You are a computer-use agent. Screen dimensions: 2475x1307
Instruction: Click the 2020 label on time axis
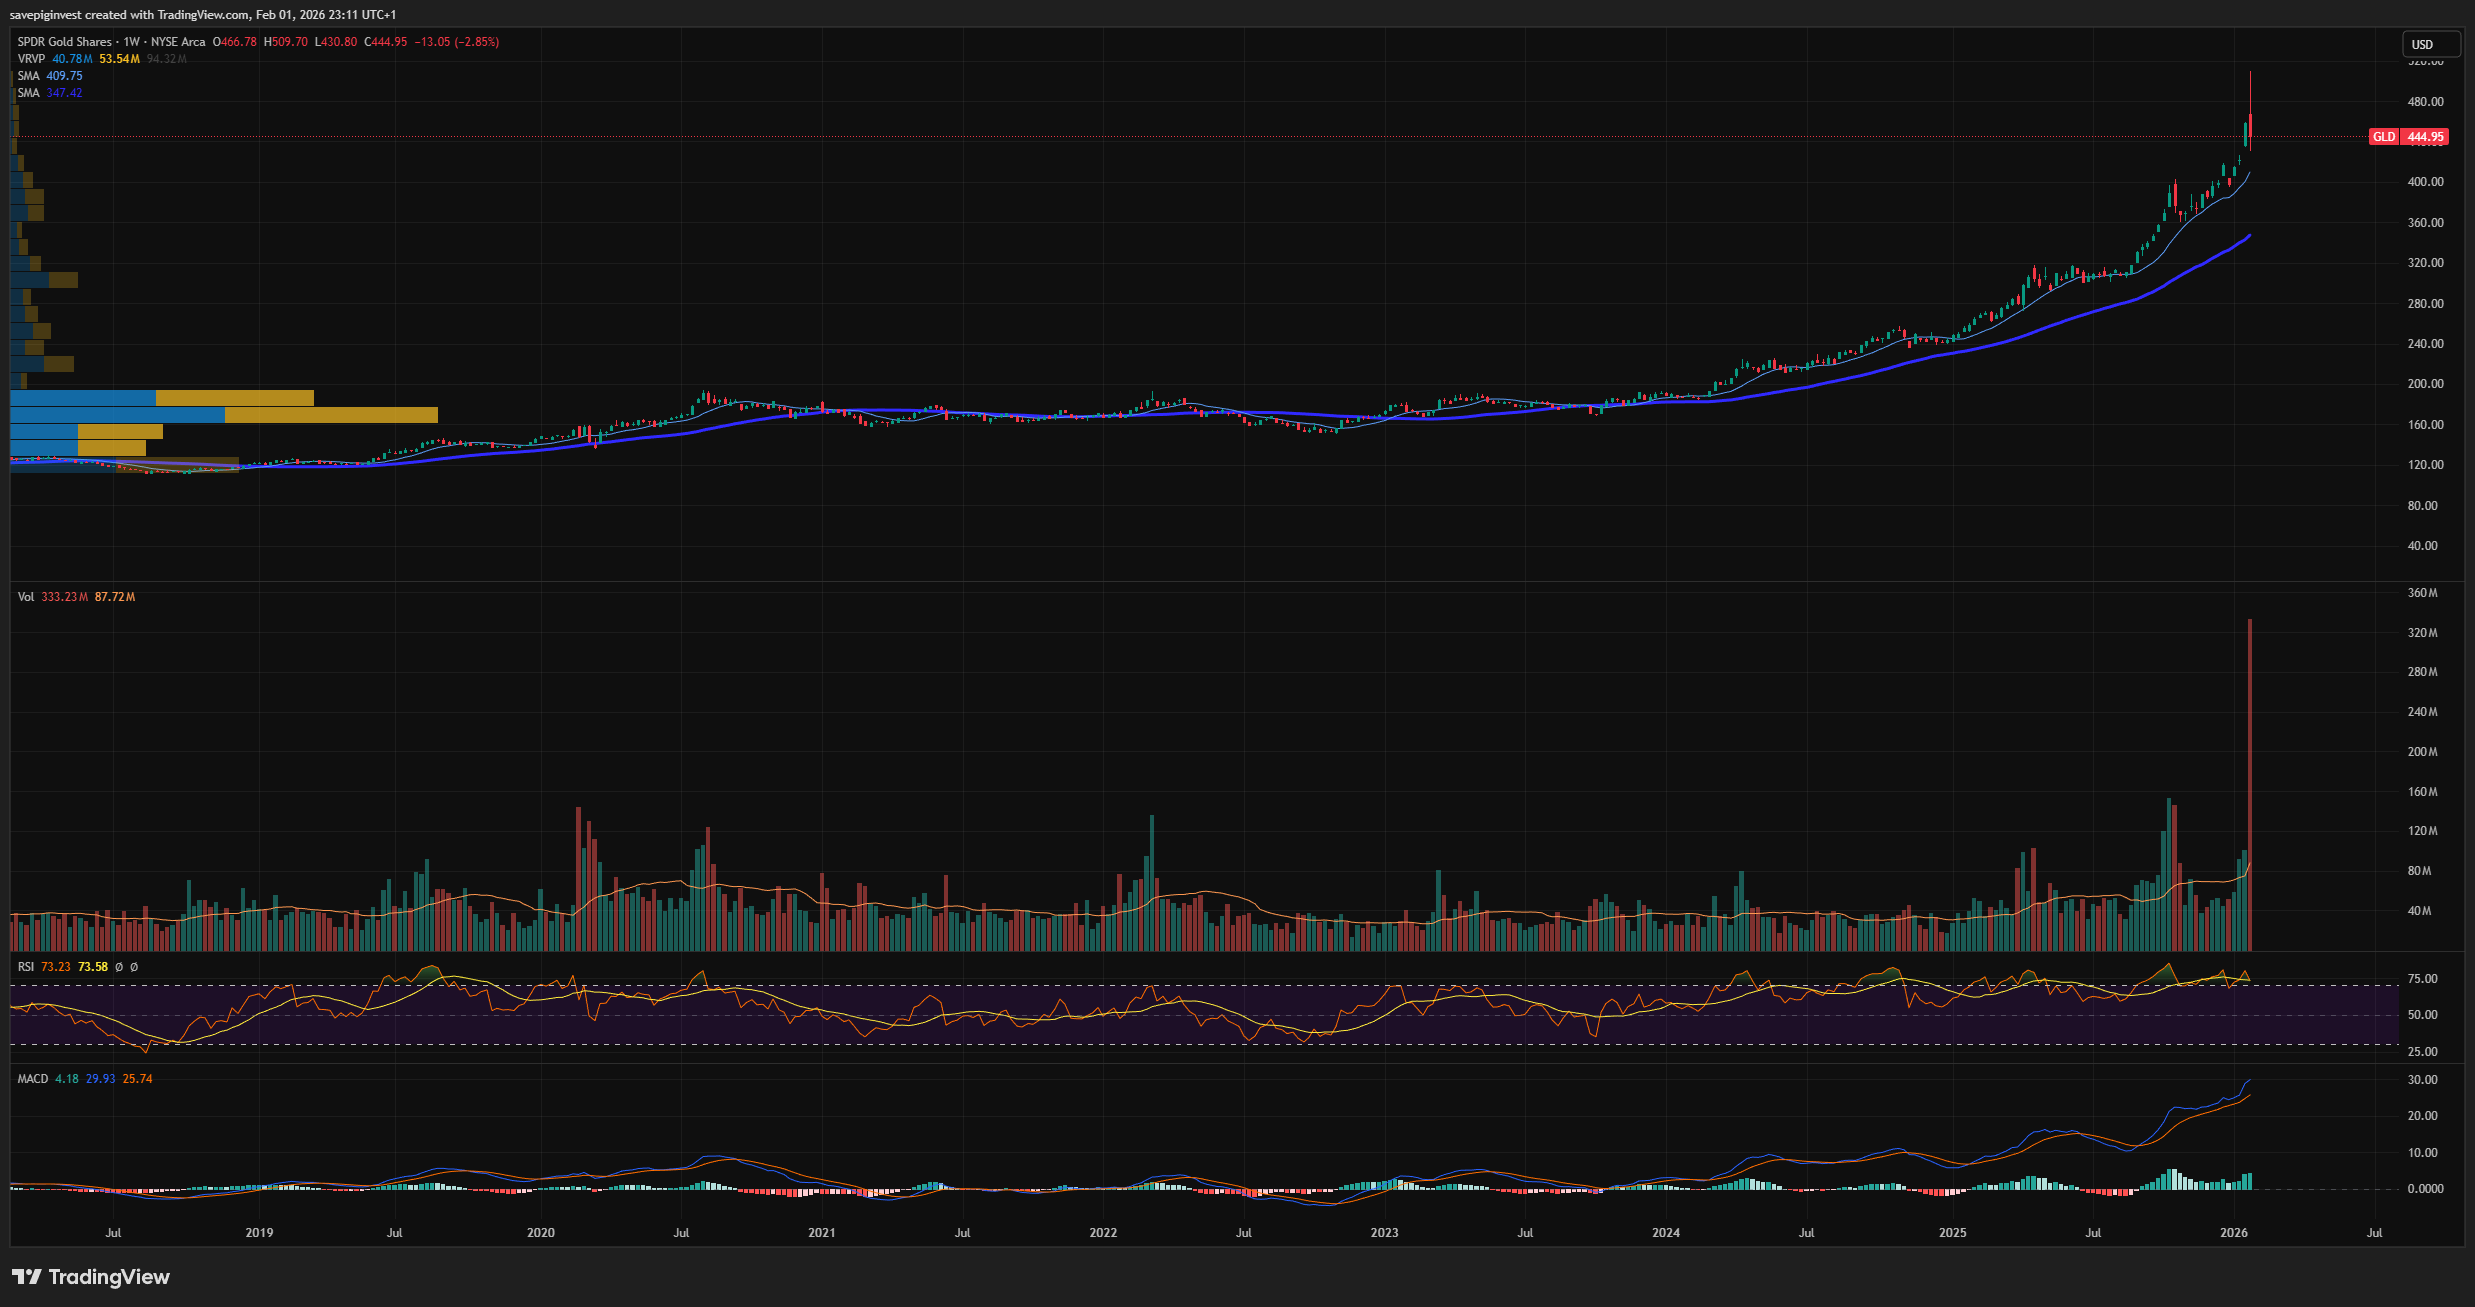pos(540,1233)
